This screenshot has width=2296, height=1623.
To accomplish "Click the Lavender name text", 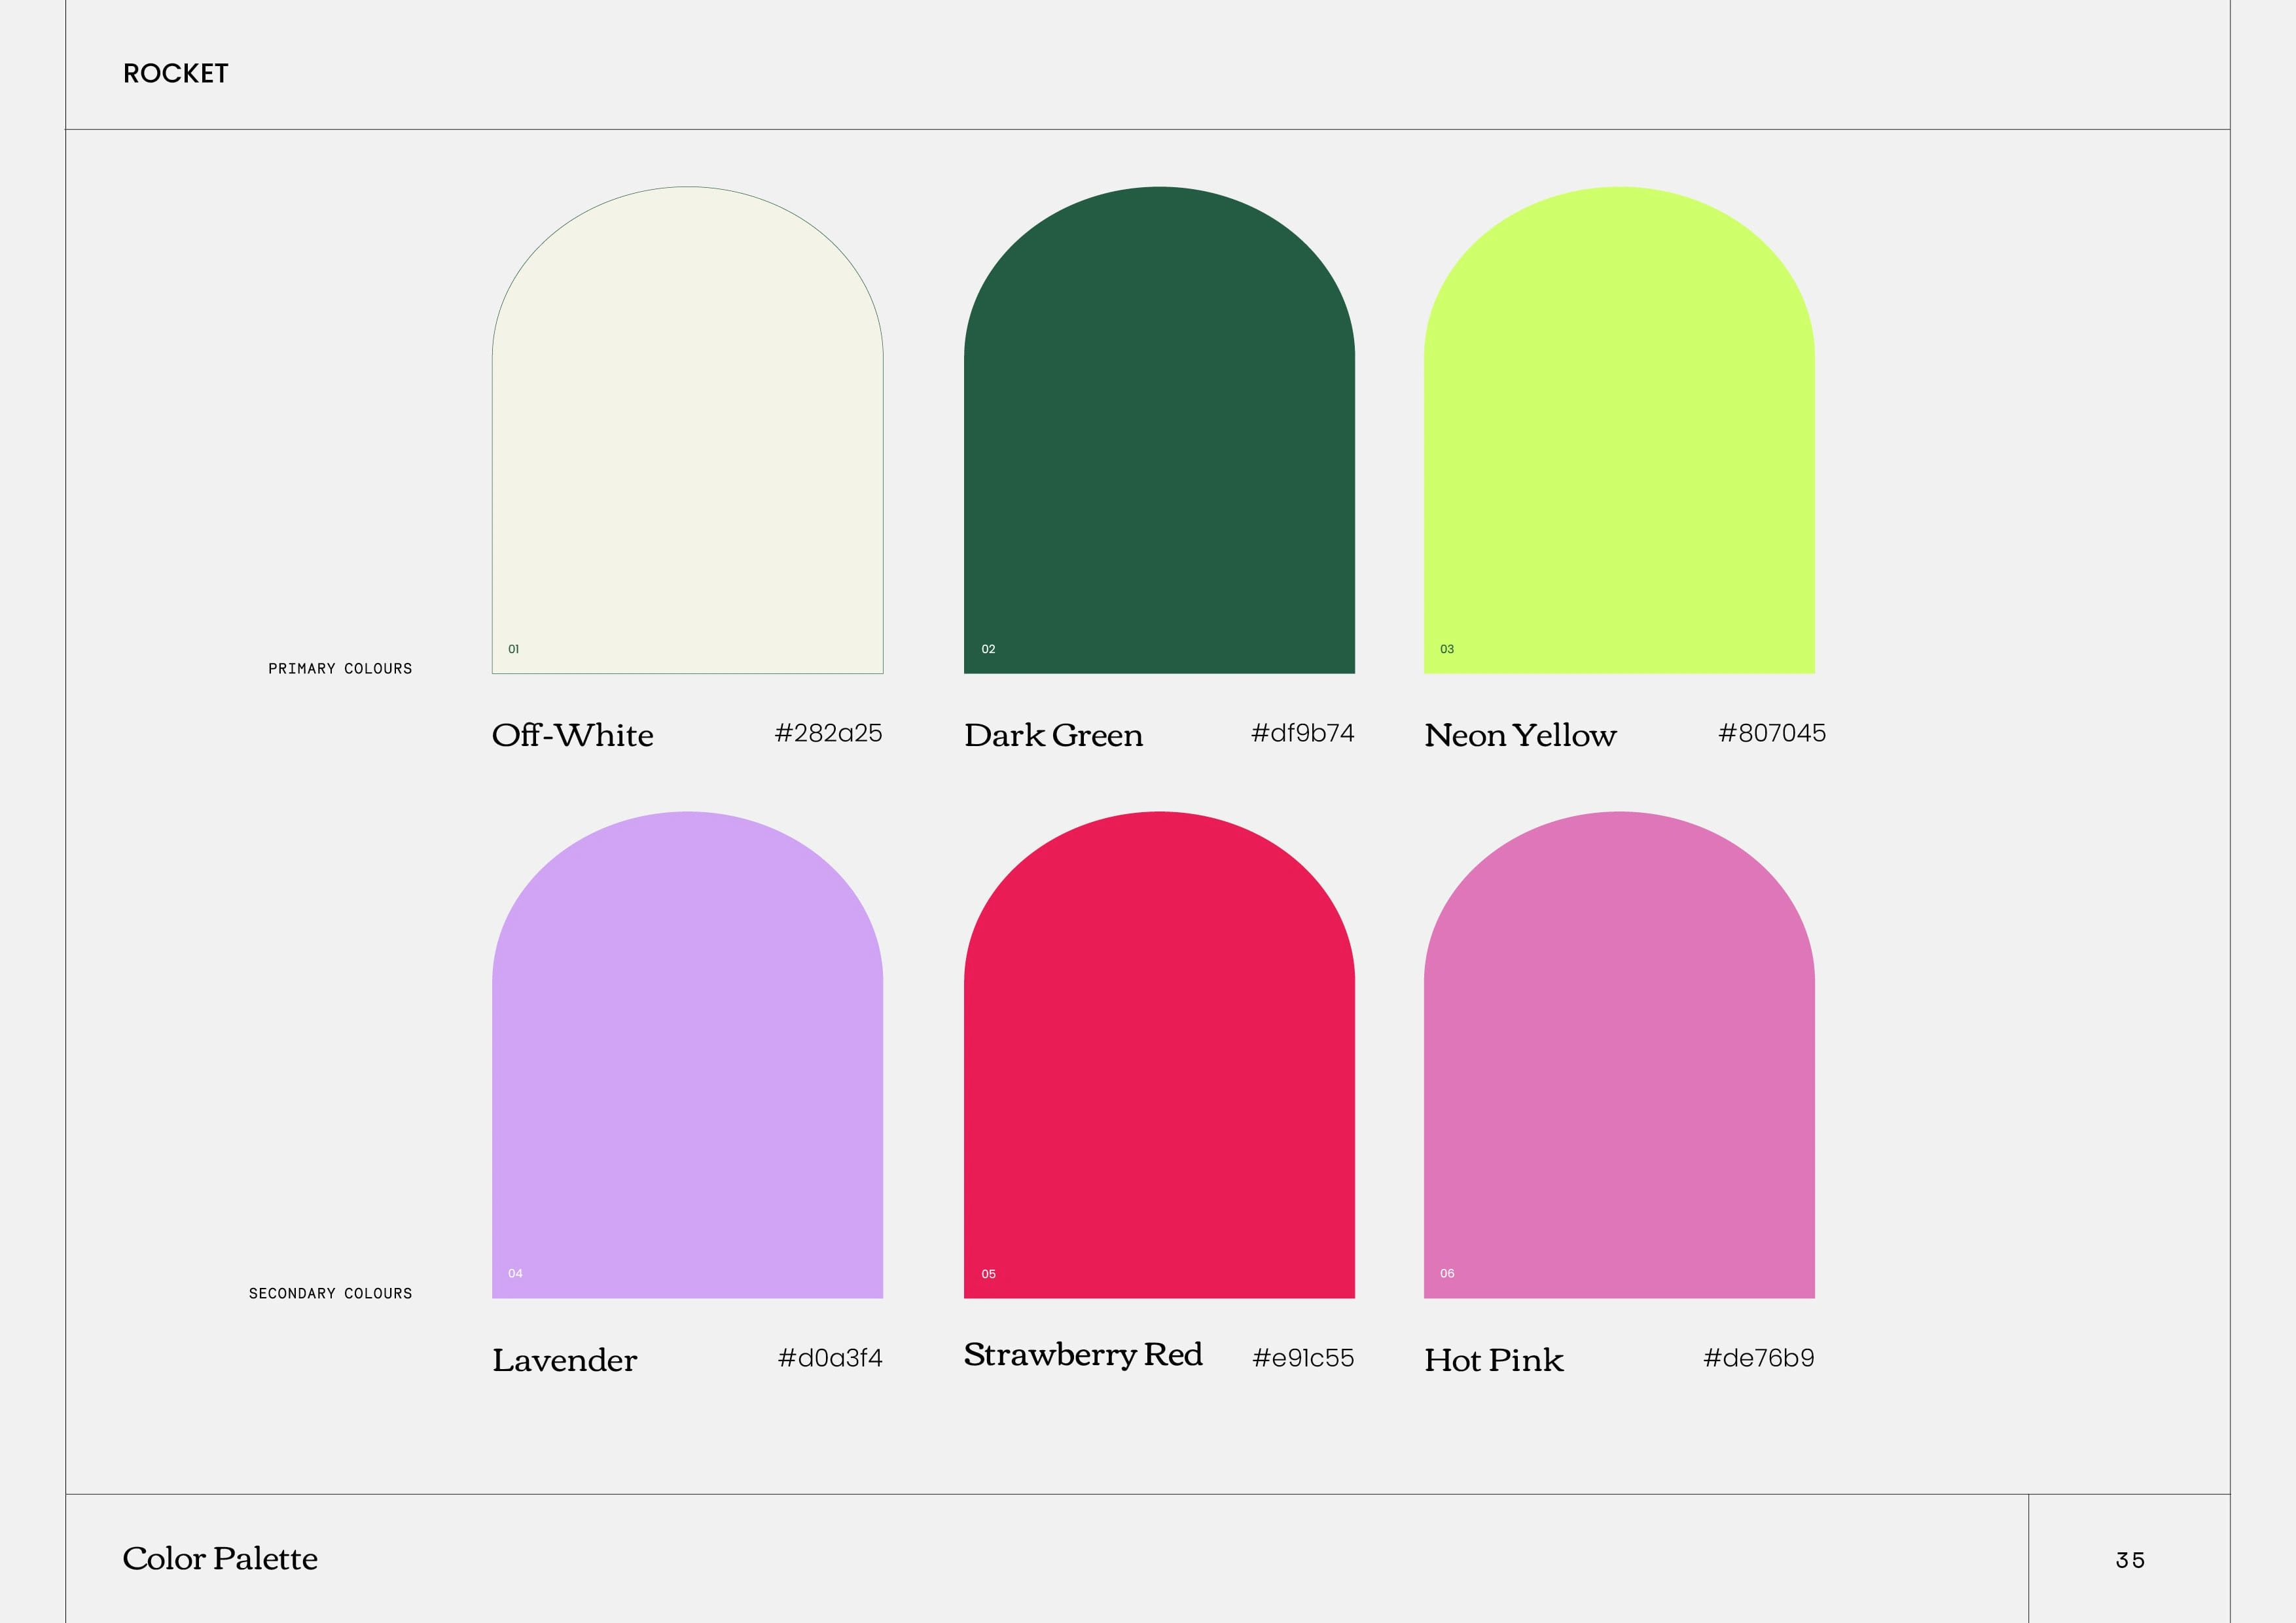I will tap(564, 1360).
